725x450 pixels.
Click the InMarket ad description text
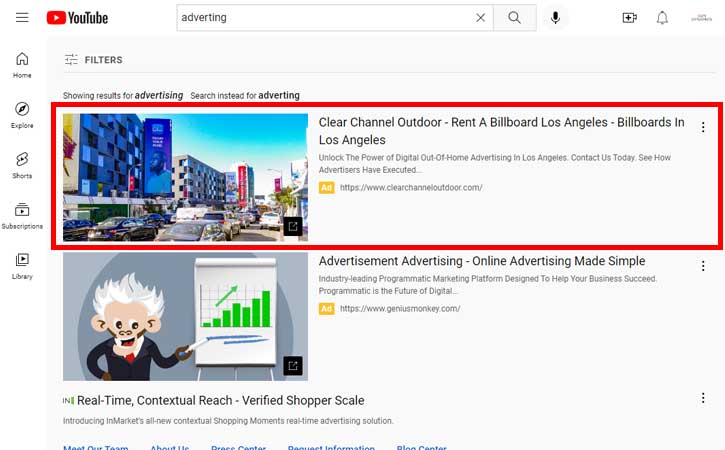pyautogui.click(x=228, y=421)
